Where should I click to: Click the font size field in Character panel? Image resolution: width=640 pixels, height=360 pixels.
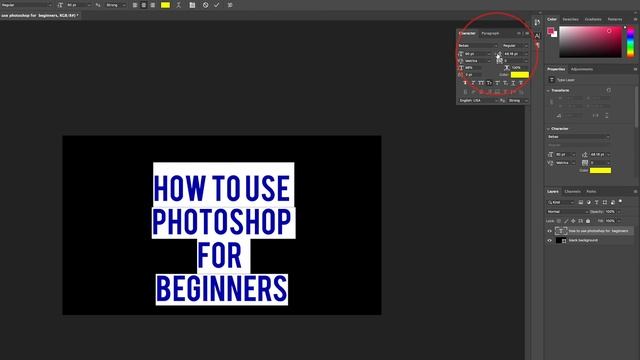click(x=477, y=54)
